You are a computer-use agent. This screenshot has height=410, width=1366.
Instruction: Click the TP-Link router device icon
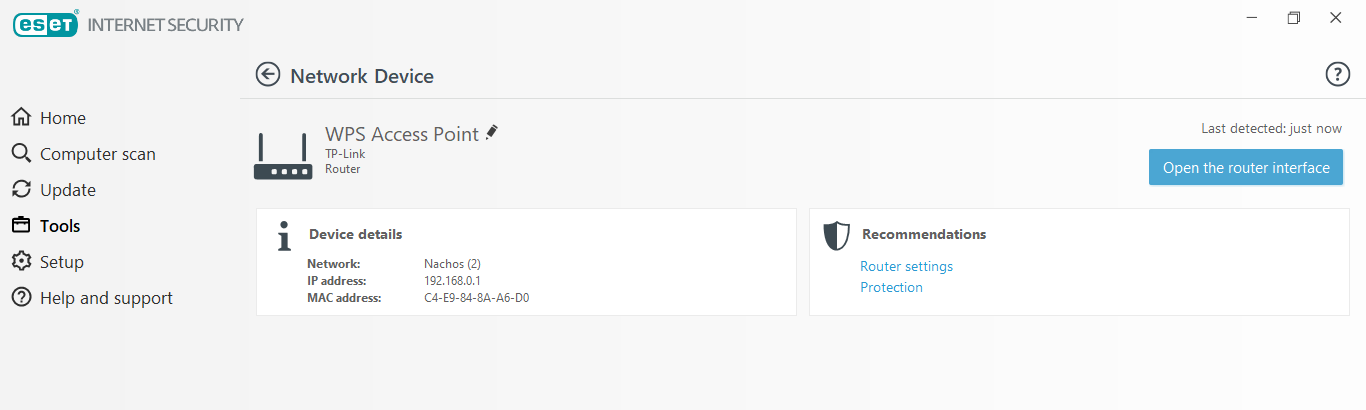[283, 155]
